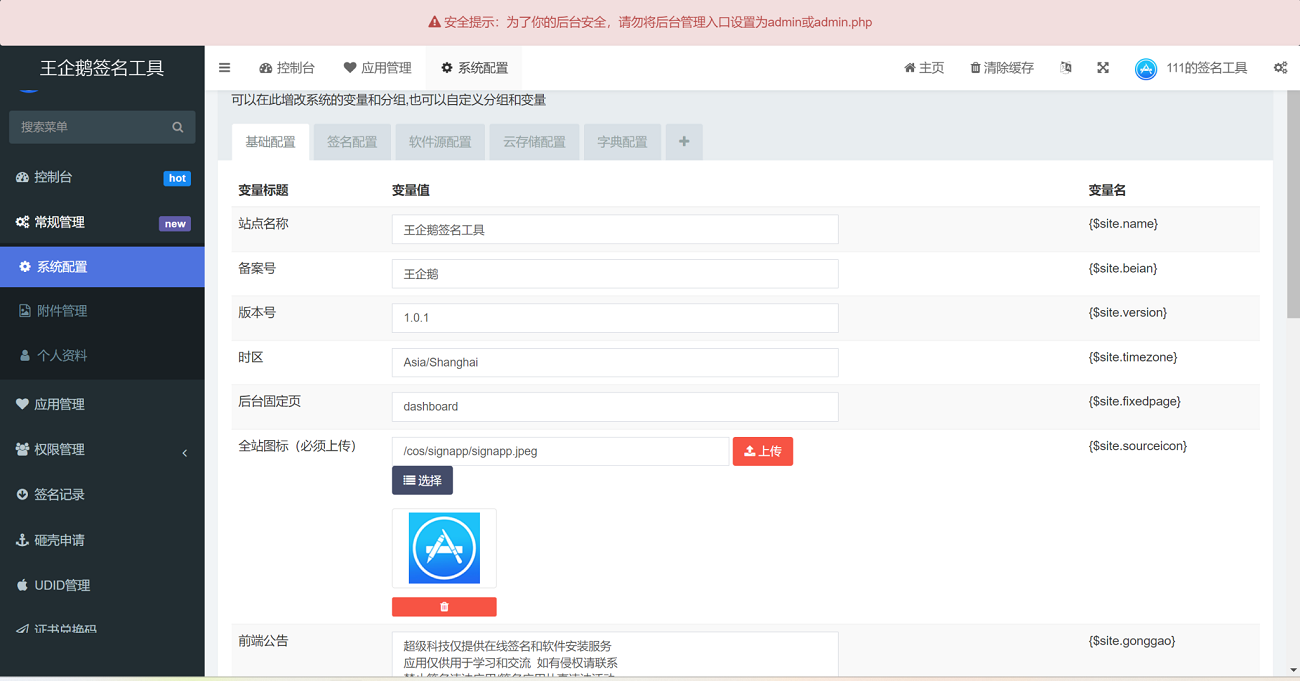
Task: Click the 站点名称 input field
Action: (614, 230)
